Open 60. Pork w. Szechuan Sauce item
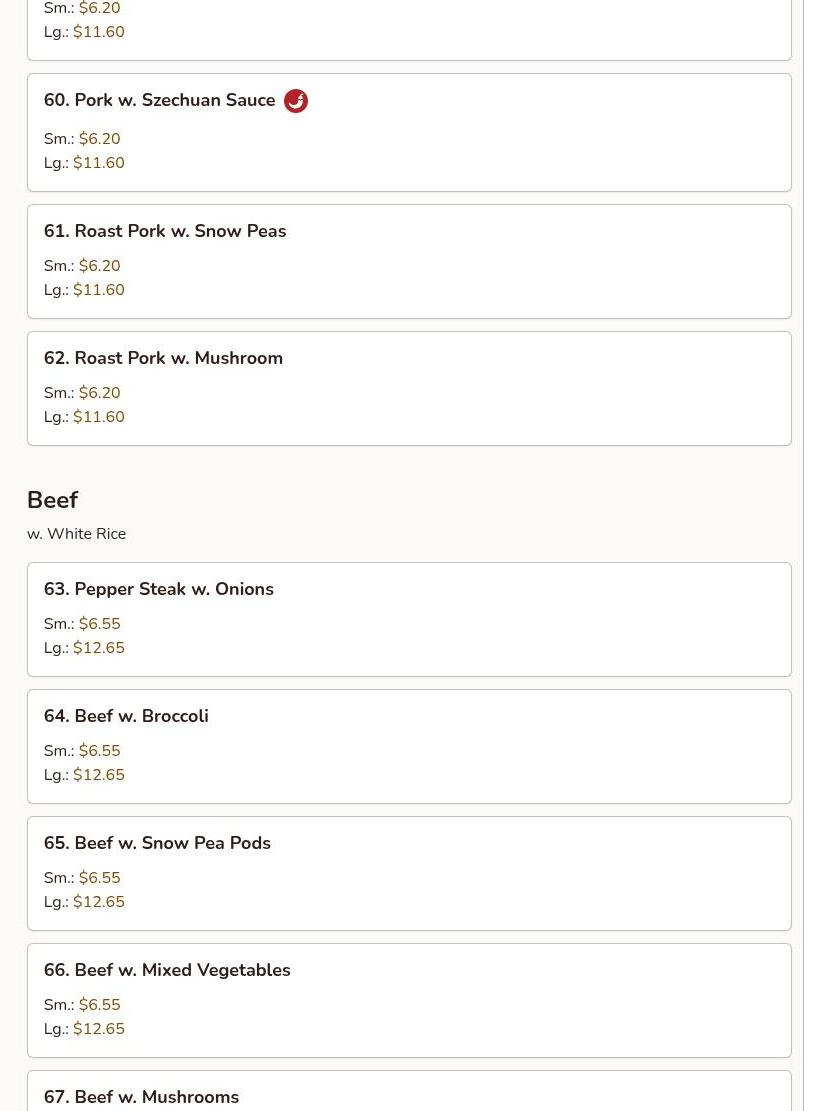The height and width of the screenshot is (1111, 824). (160, 101)
